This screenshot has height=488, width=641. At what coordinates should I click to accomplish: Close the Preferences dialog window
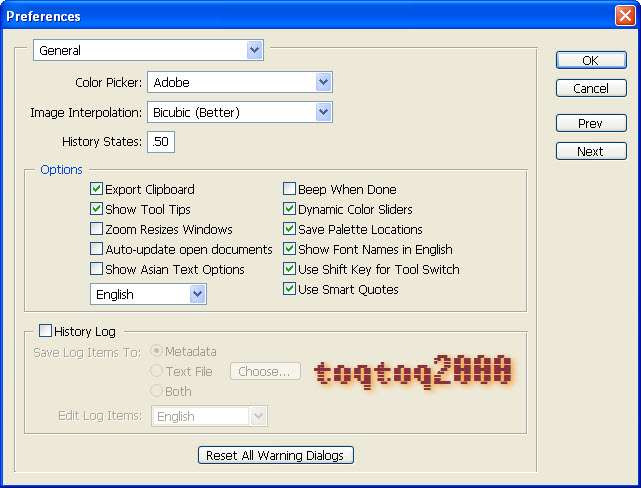[624, 16]
